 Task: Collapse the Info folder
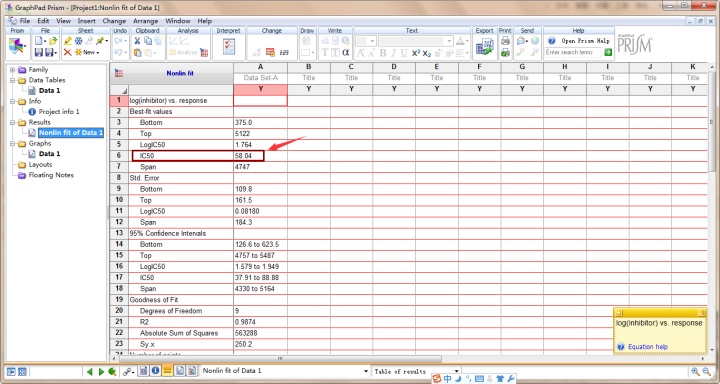pos(12,102)
